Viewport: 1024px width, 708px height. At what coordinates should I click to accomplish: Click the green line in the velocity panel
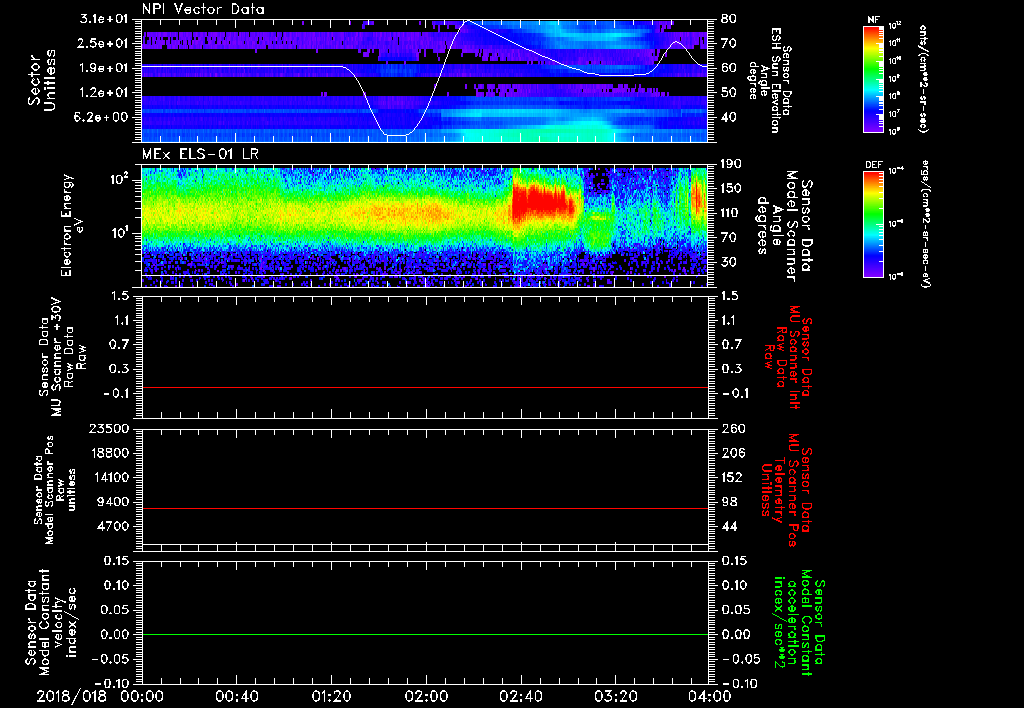(x=424, y=634)
